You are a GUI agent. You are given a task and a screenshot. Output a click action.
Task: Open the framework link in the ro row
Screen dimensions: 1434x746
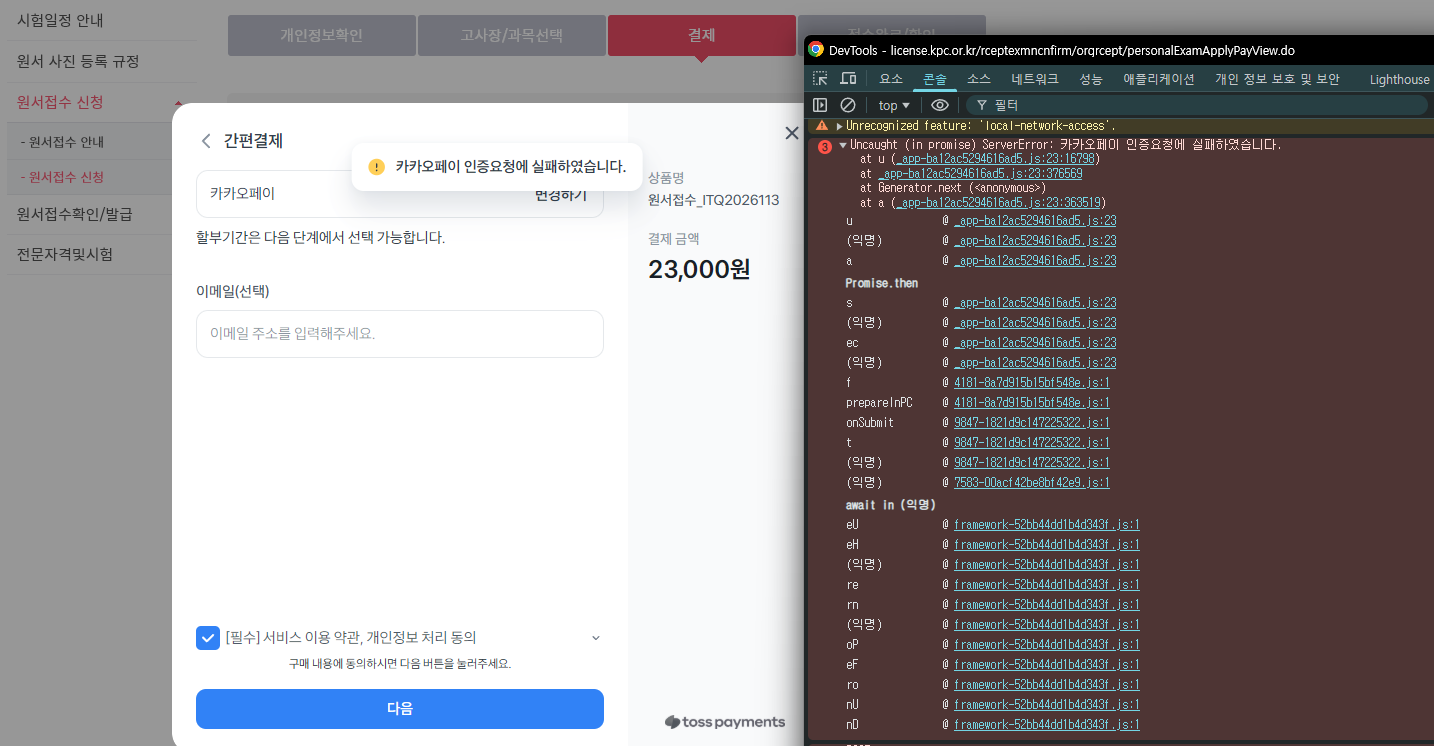pyautogui.click(x=1047, y=684)
